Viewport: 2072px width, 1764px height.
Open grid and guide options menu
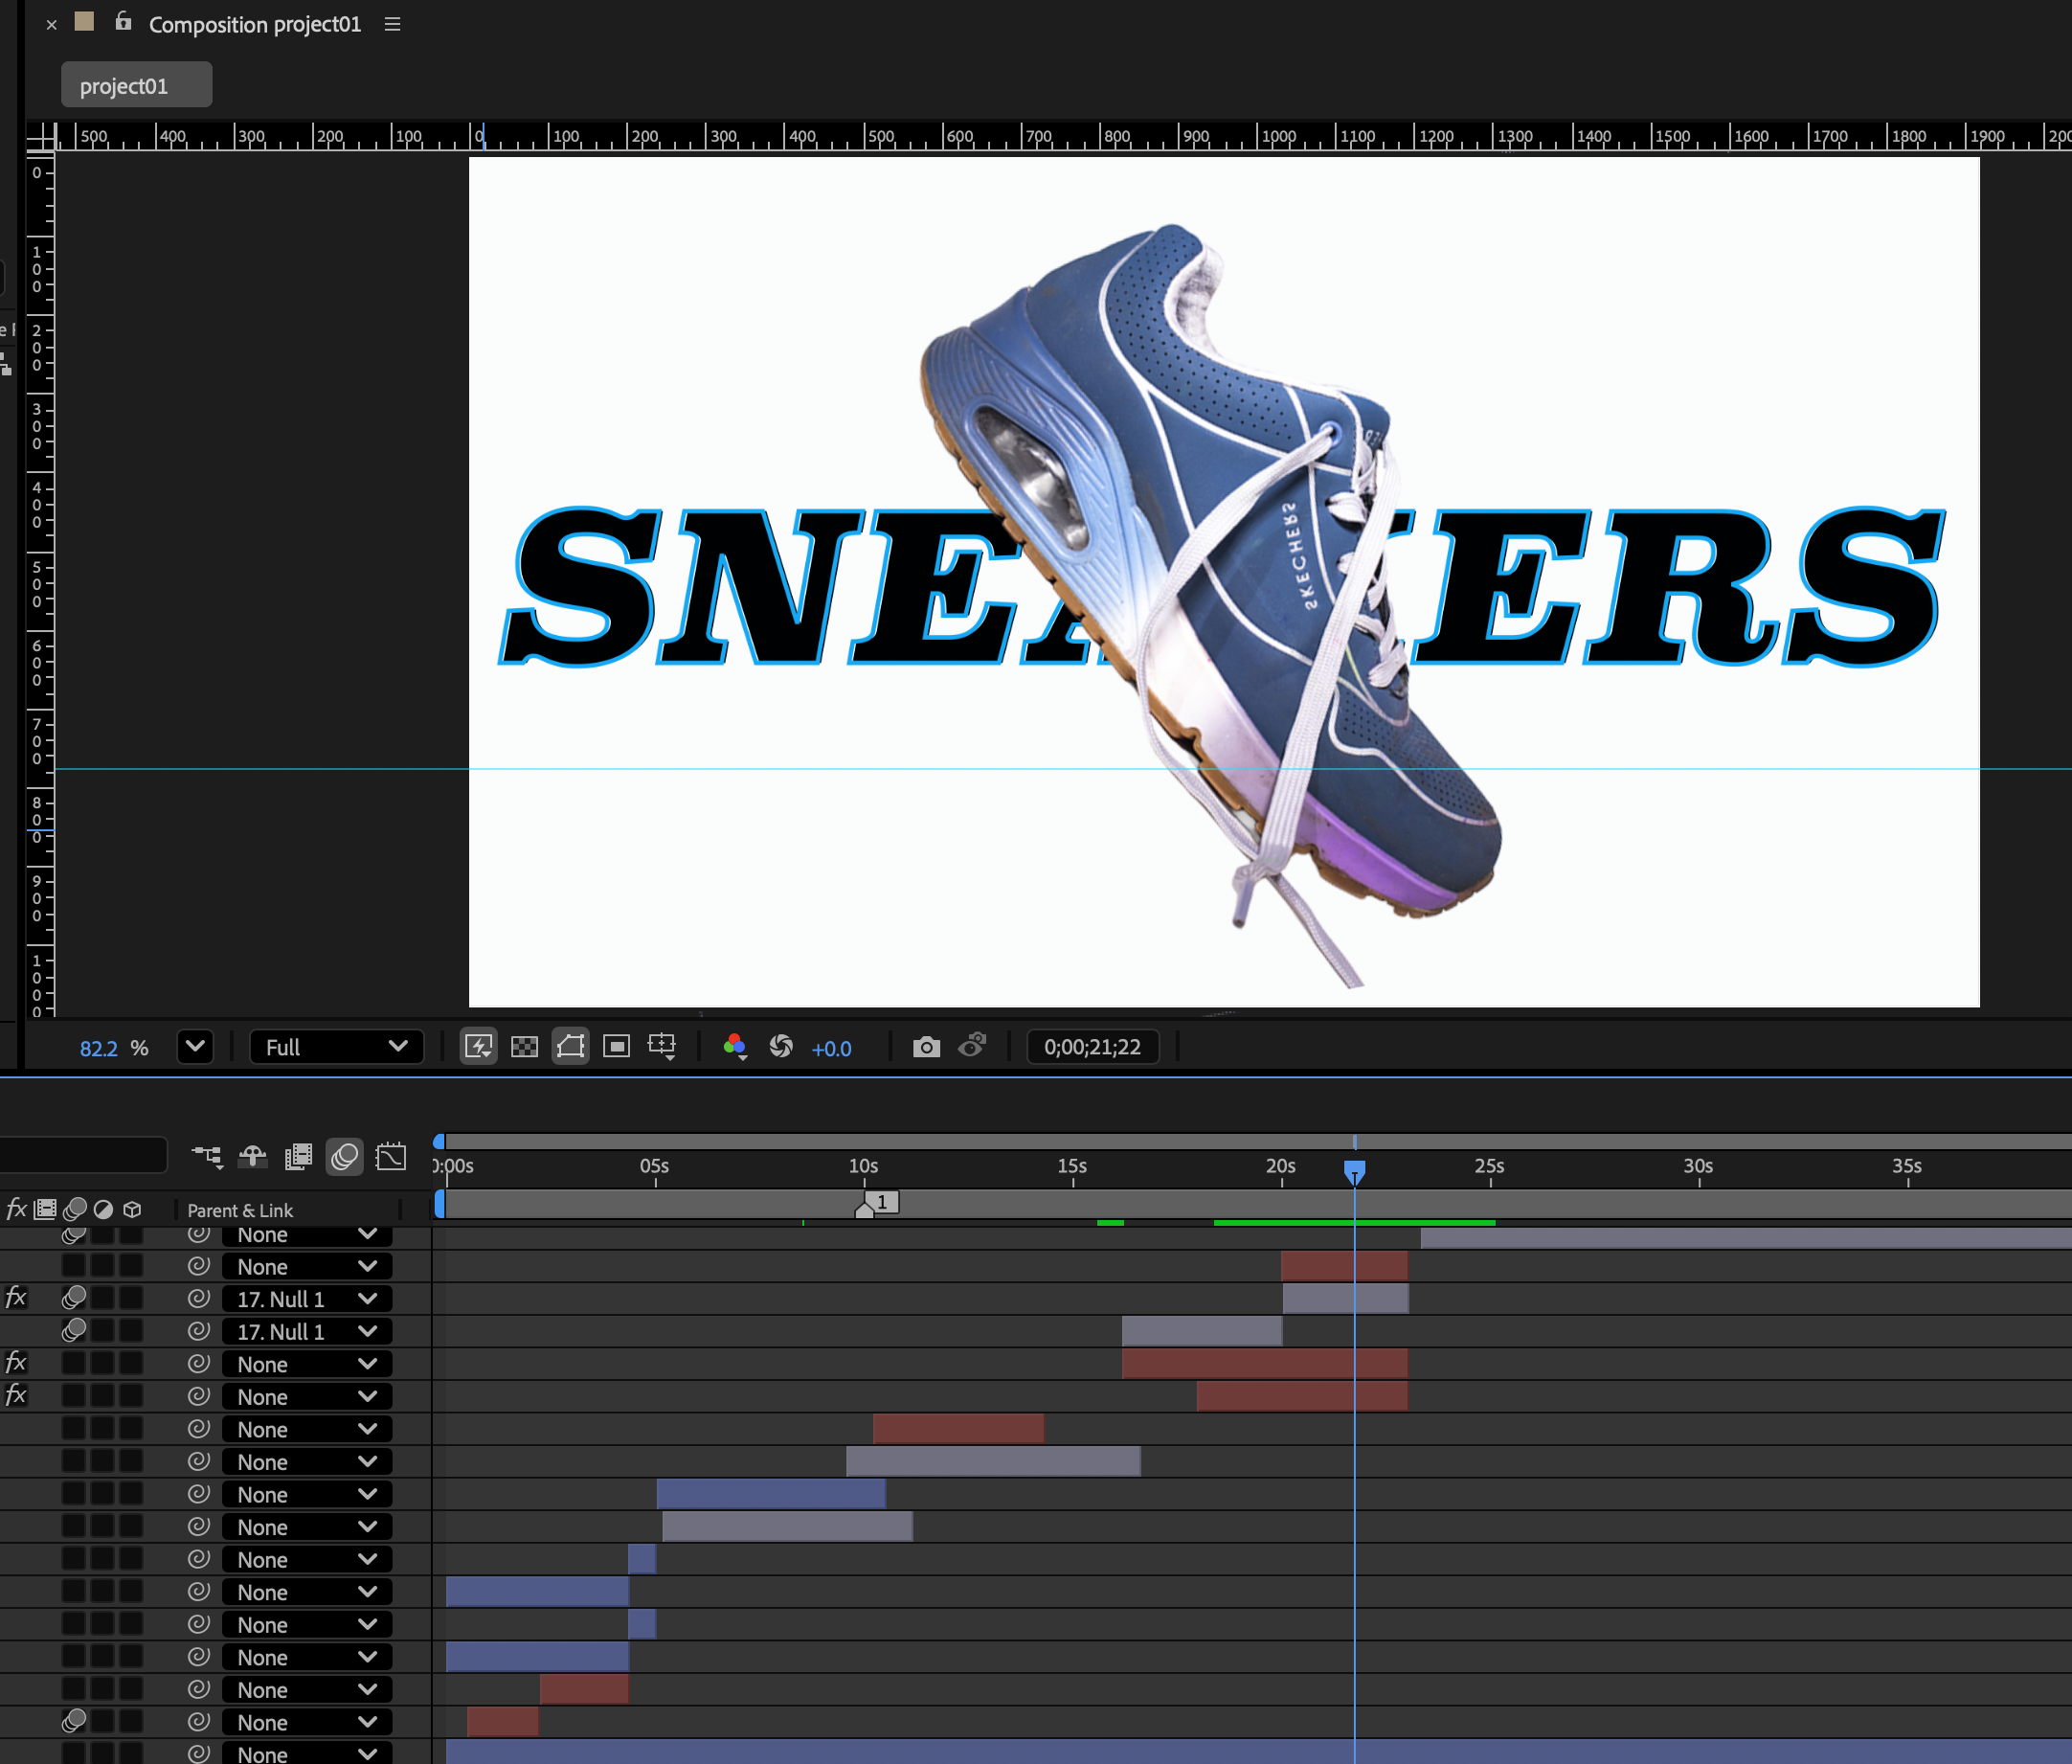[x=662, y=1047]
